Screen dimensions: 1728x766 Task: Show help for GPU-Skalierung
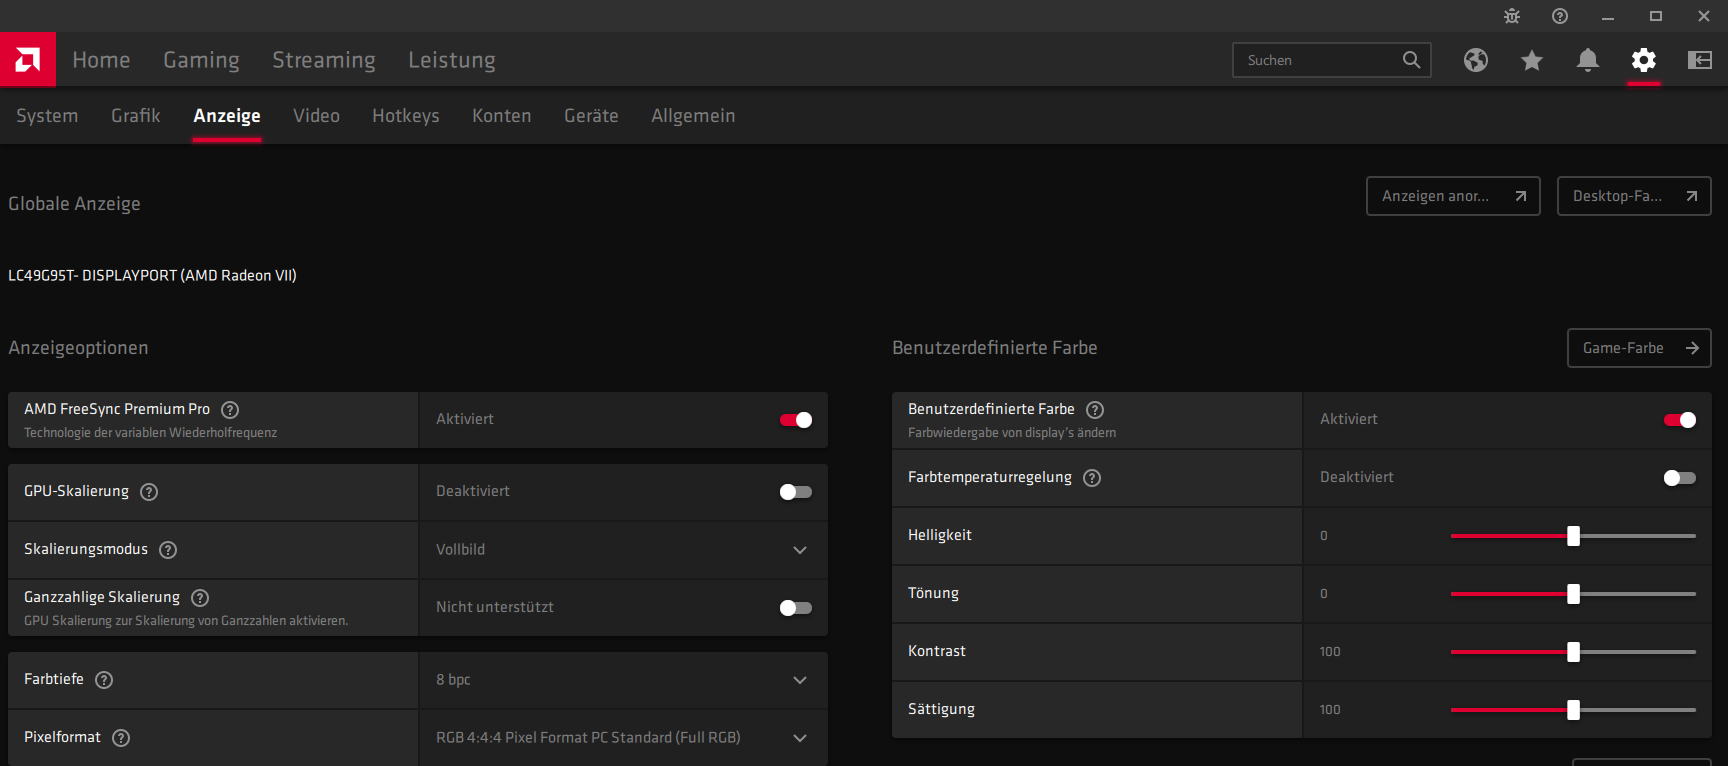click(149, 491)
